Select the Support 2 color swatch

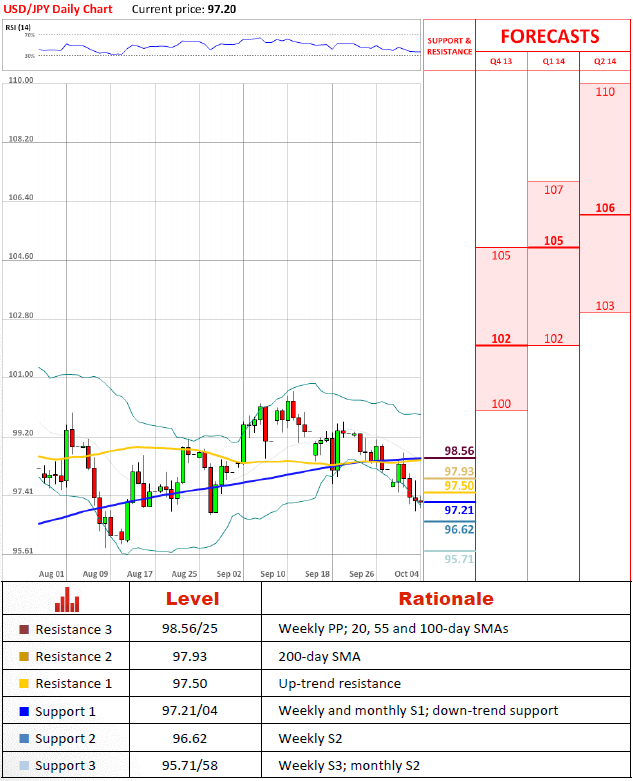[24, 738]
